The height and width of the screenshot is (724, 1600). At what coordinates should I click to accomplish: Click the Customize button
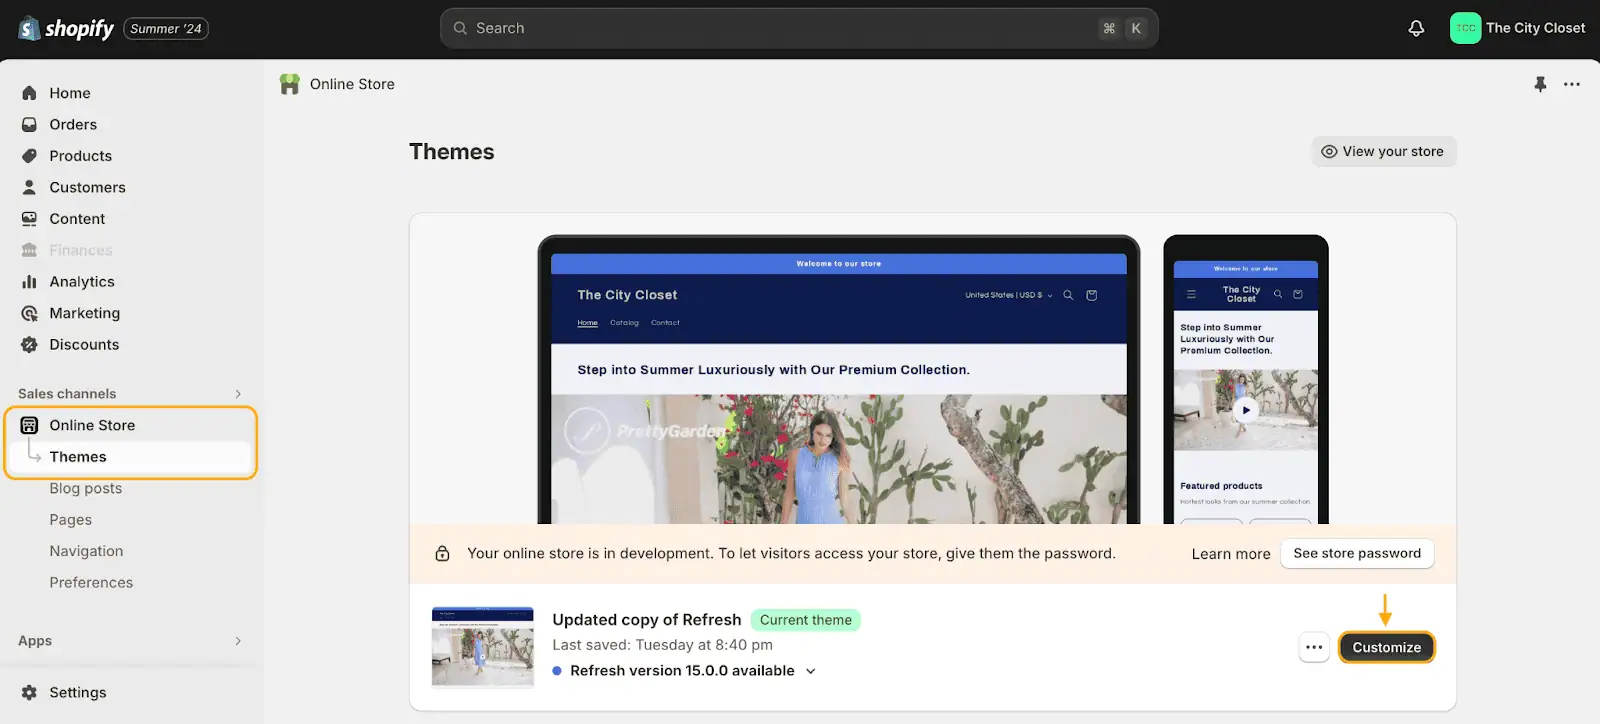pos(1386,647)
